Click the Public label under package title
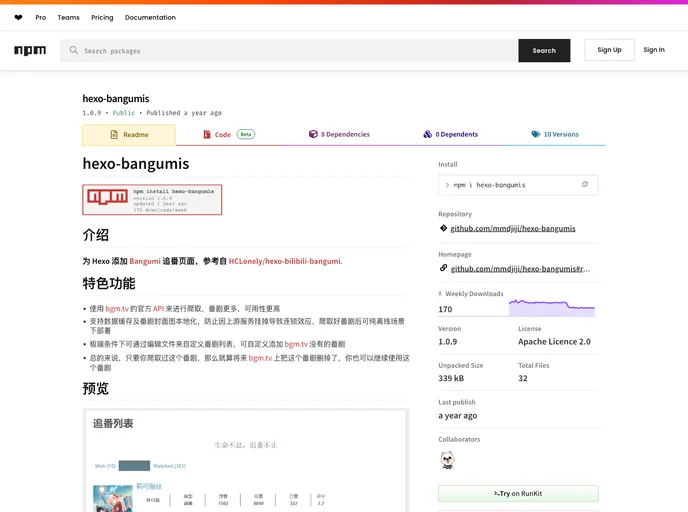Viewport: 688px width, 512px height. pos(124,113)
